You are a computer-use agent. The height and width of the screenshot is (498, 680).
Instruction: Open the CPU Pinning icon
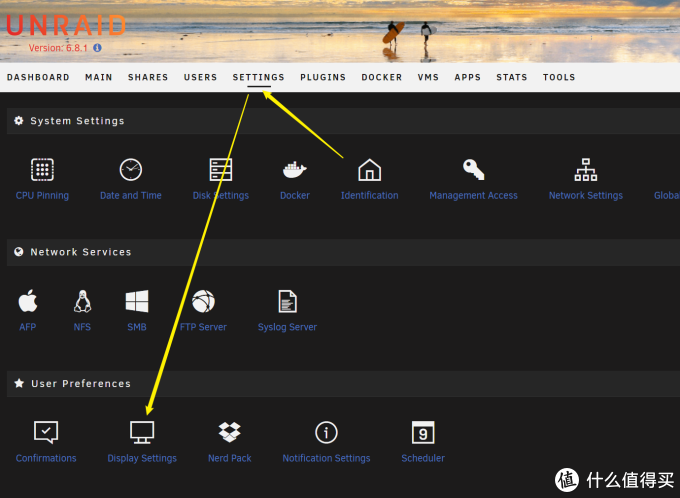(42, 169)
